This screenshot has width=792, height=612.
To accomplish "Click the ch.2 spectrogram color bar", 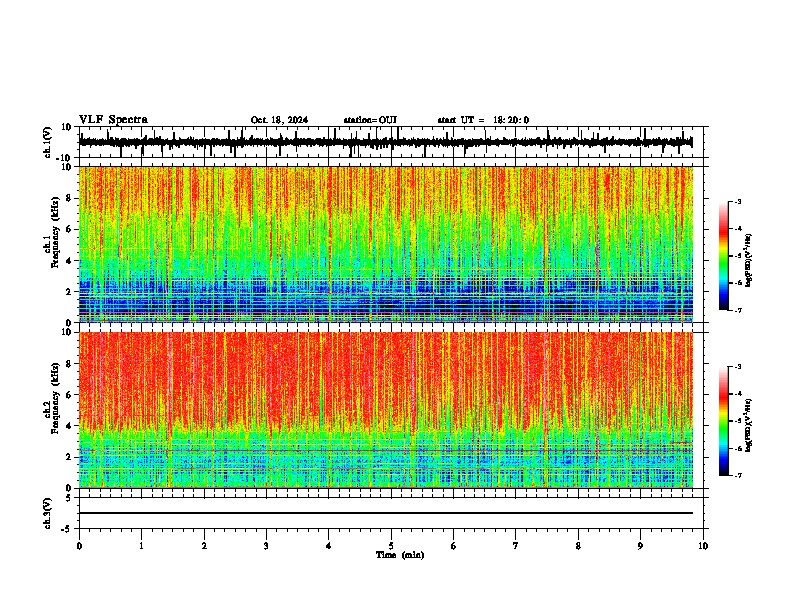I will click(x=724, y=421).
